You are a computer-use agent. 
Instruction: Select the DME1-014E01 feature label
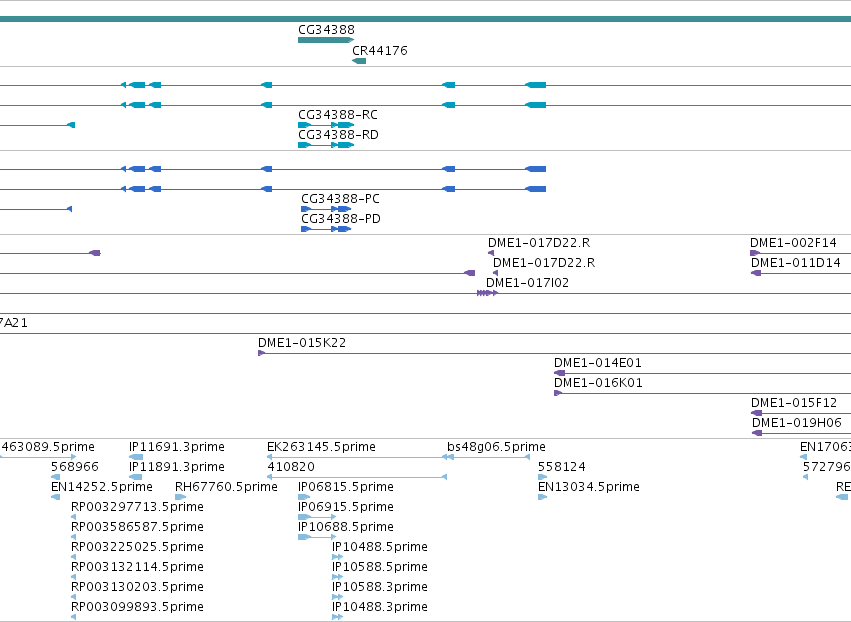[598, 363]
